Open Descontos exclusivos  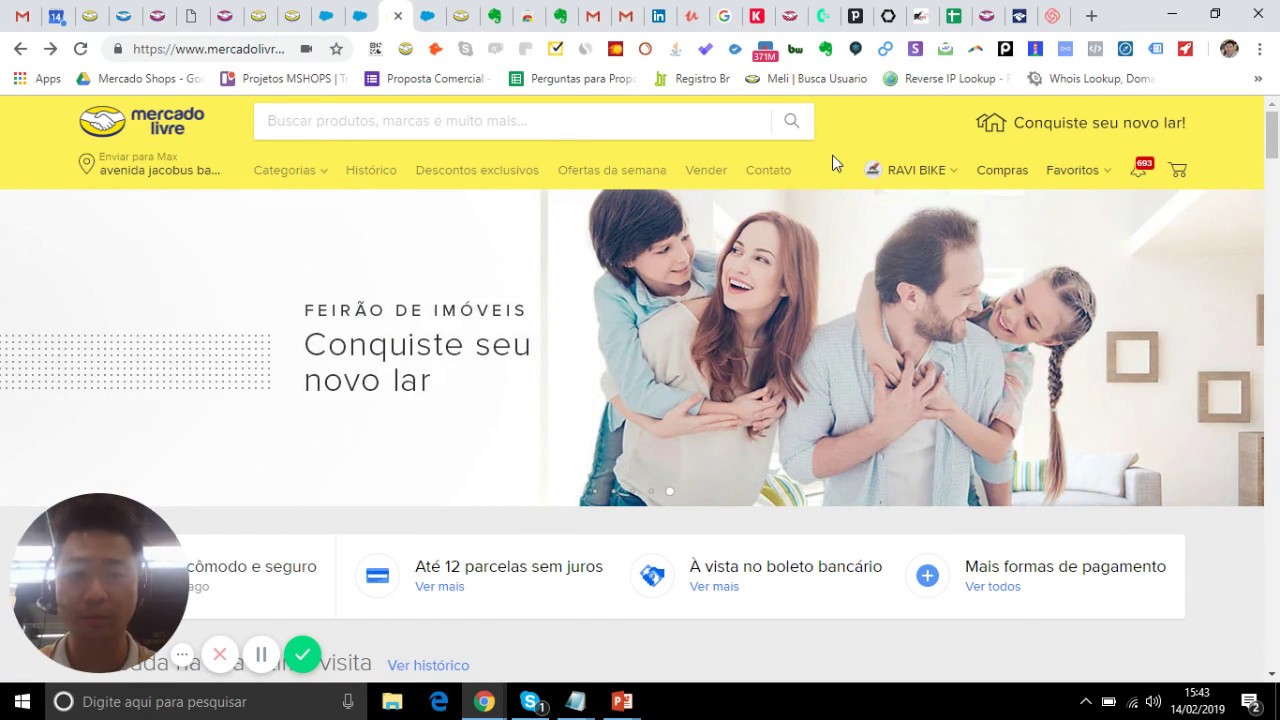[477, 170]
